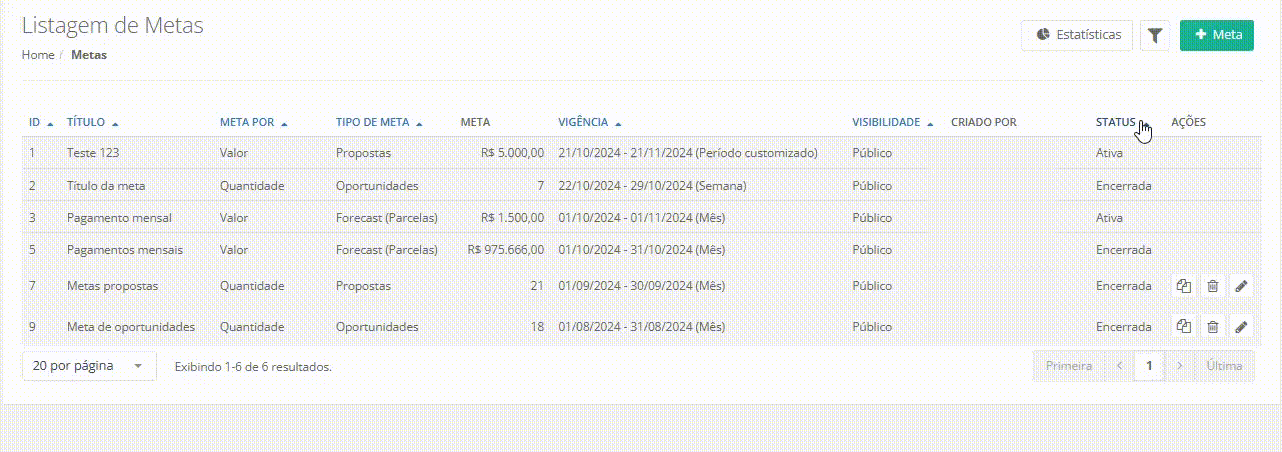Screen dimensions: 1282x452
Task: Edit the Metas propostas goal
Action: pyautogui.click(x=1241, y=286)
